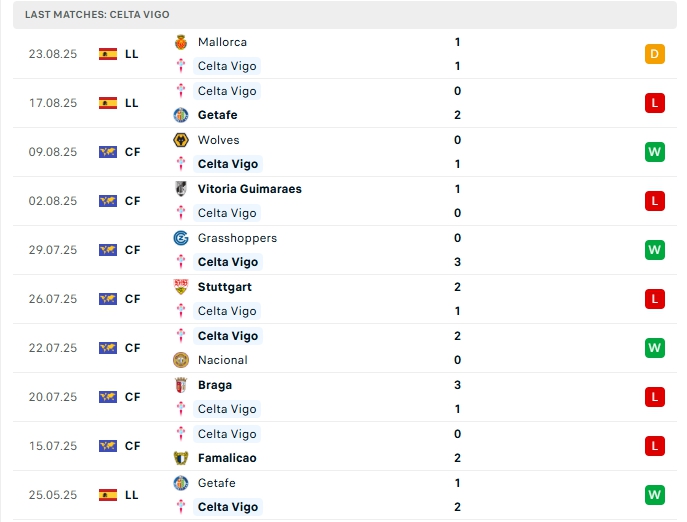Open the Stuttgart team link
The width and height of the screenshot is (687, 522).
(224, 287)
